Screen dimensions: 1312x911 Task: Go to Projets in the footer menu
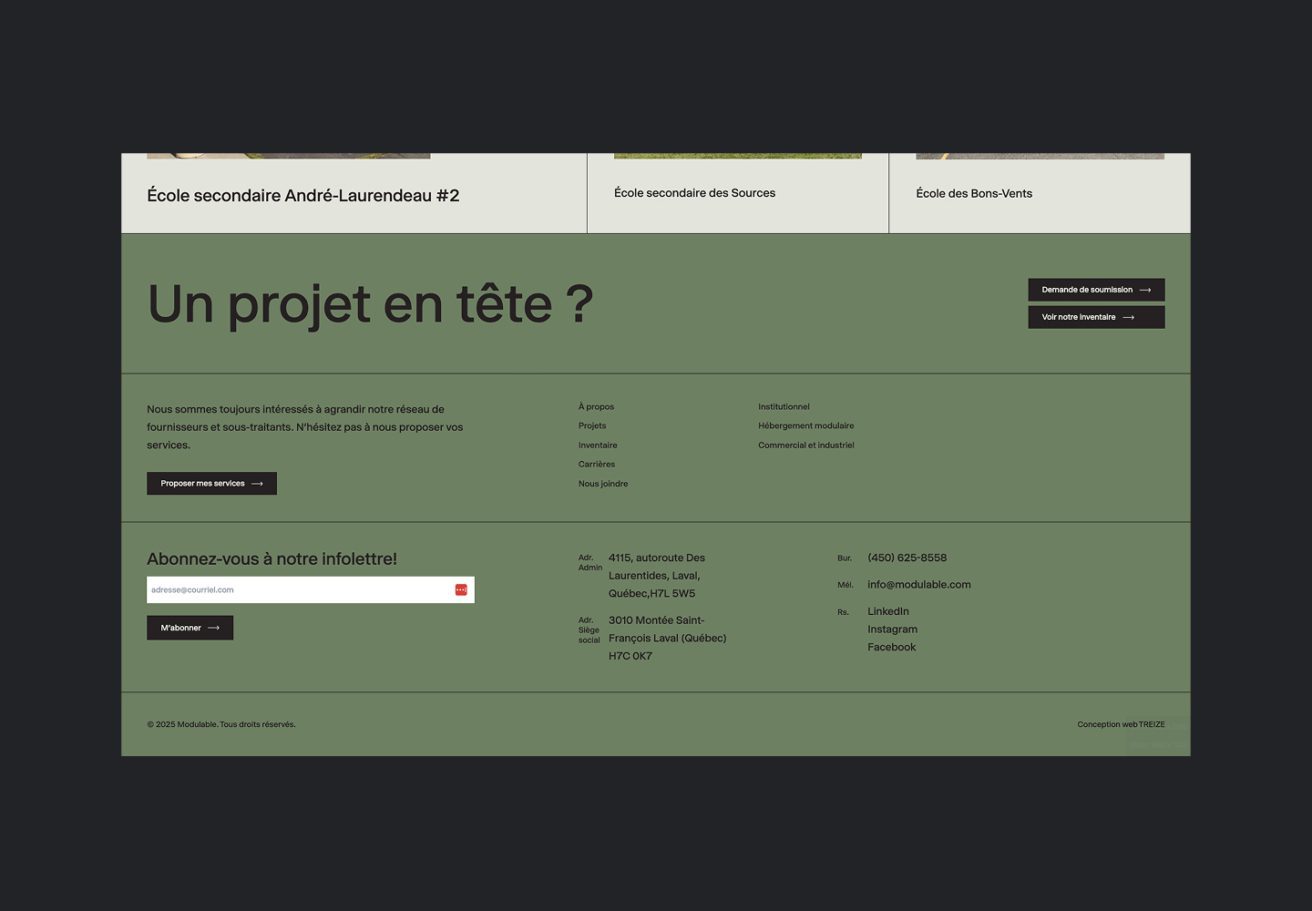592,426
